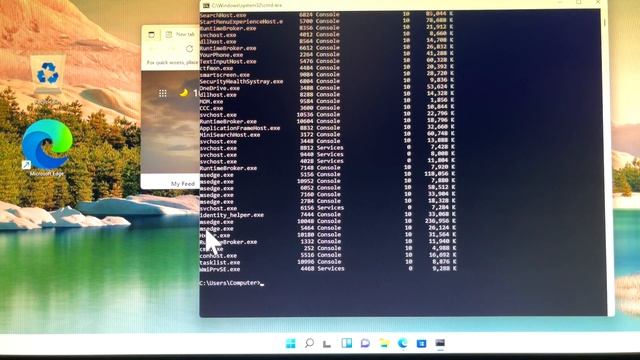Click the ctfmon.exe process row
The width and height of the screenshot is (640, 360).
pos(327,68)
